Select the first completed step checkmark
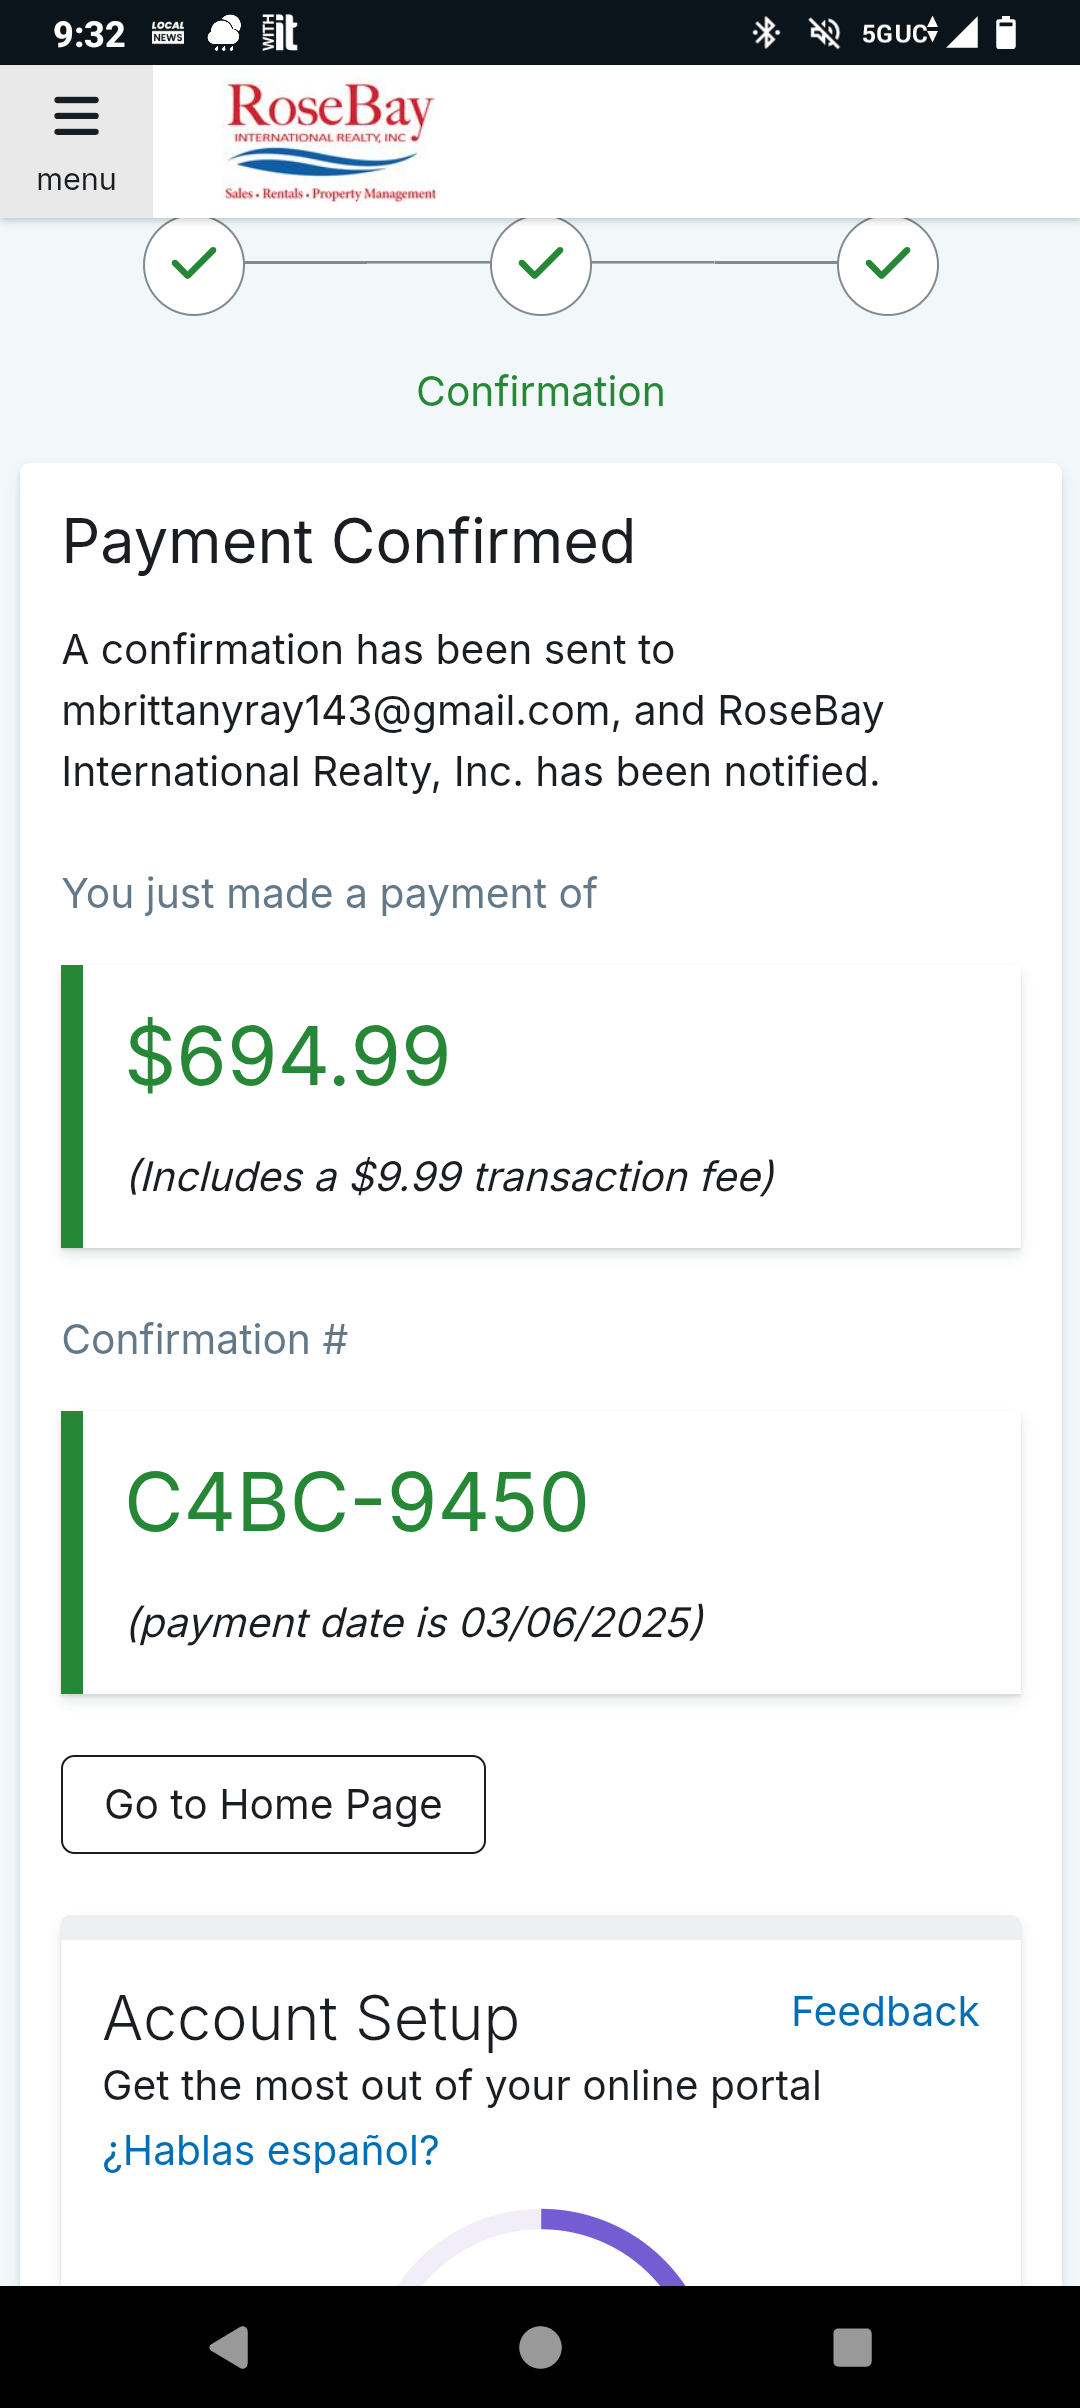This screenshot has height=2408, width=1080. click(194, 264)
